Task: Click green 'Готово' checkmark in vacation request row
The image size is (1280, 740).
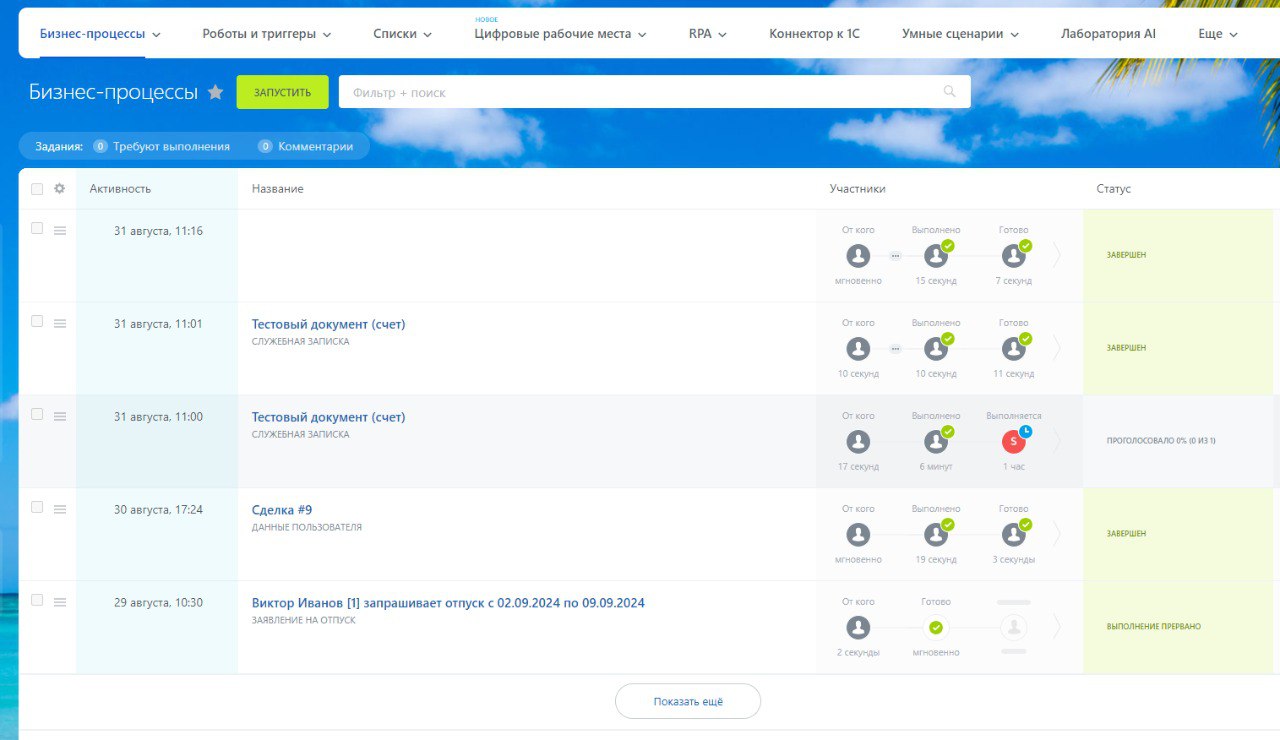Action: pyautogui.click(x=936, y=628)
